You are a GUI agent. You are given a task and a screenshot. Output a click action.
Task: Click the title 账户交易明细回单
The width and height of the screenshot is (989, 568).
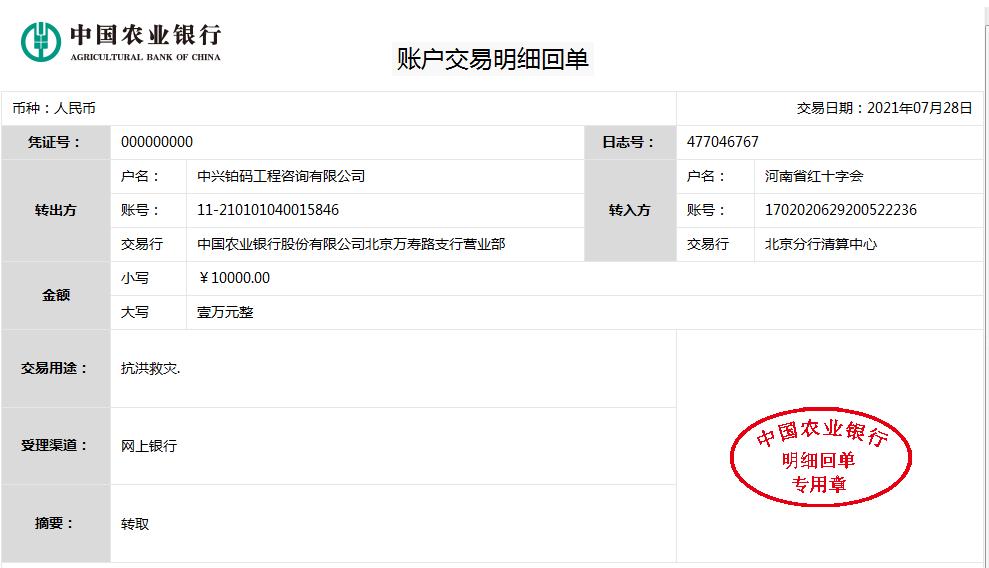coord(493,59)
